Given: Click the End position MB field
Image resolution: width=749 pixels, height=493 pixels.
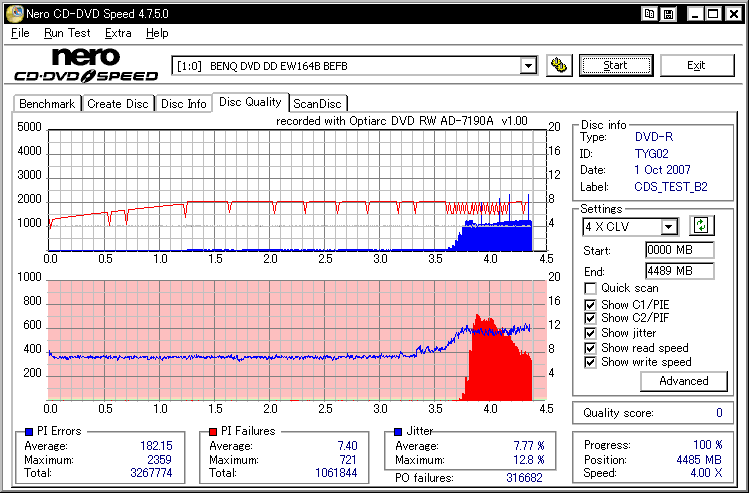Looking at the screenshot, I should point(680,271).
